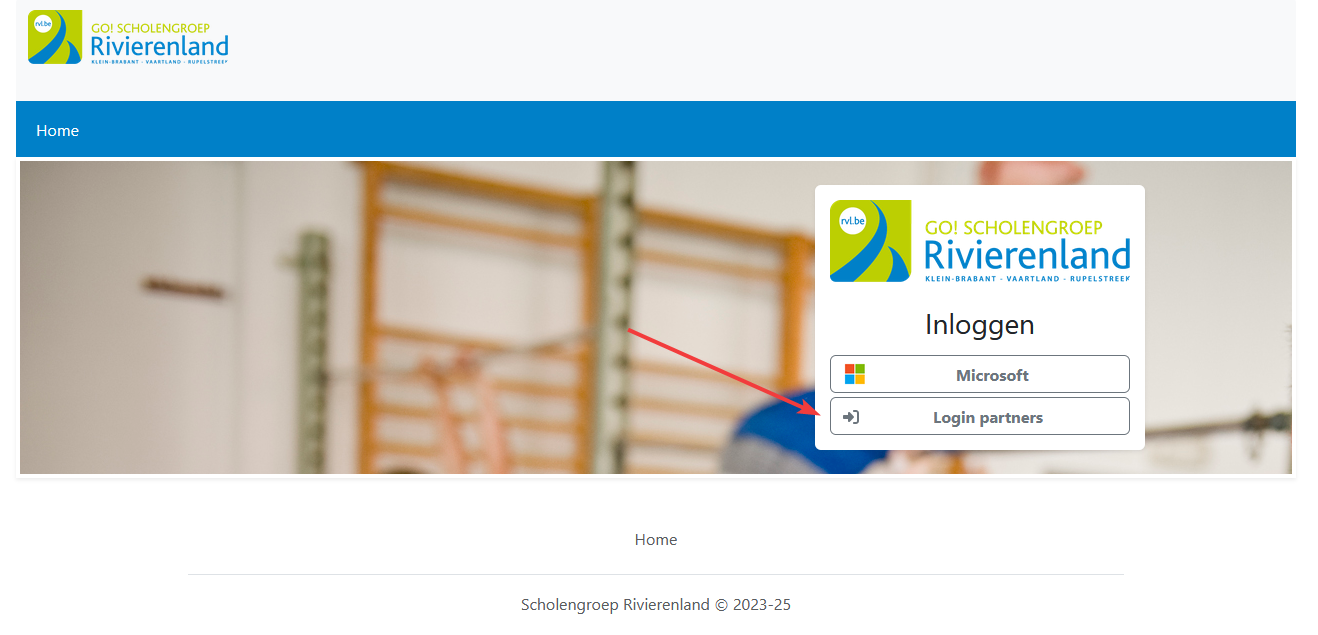
Task: Click the sign-in arrow icon beside Login partners
Action: point(851,417)
